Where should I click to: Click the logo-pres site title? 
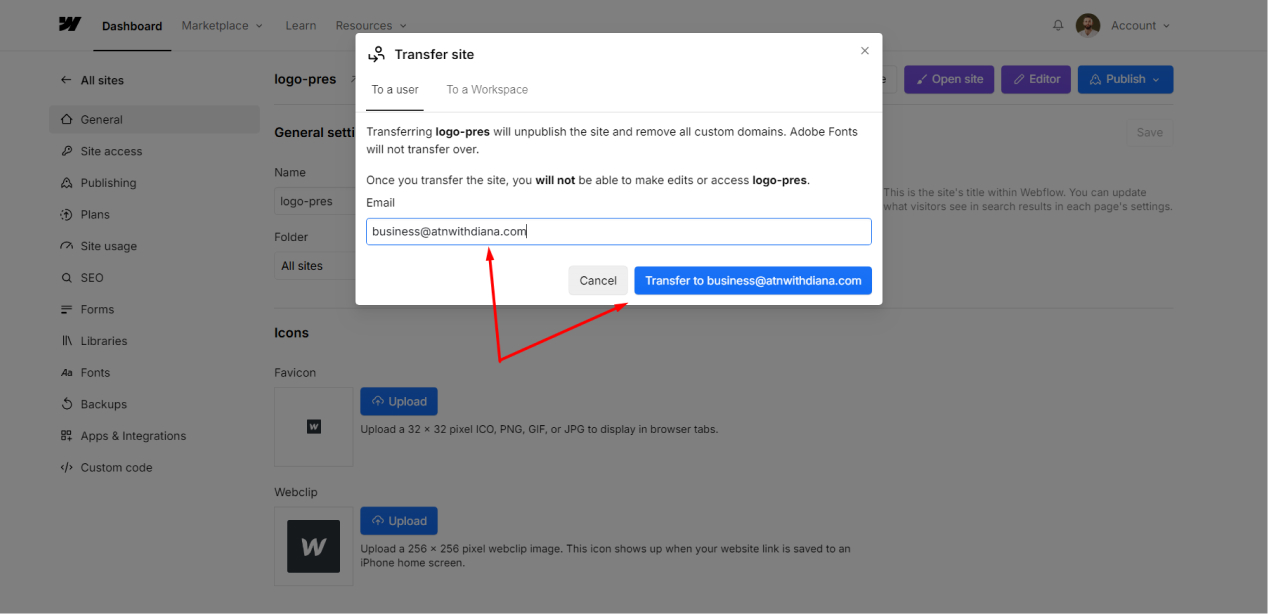(305, 79)
